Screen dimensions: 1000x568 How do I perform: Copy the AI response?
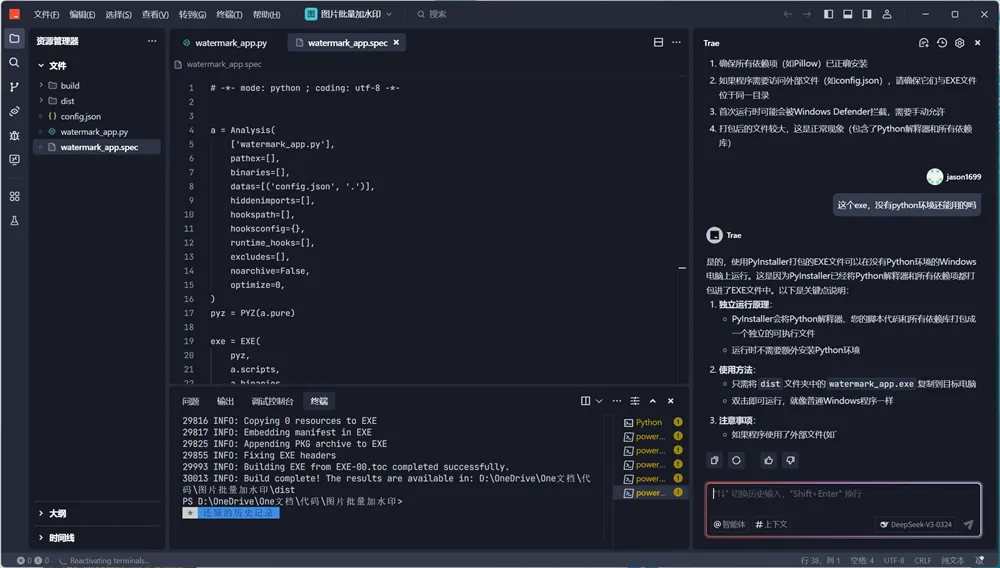pos(714,460)
